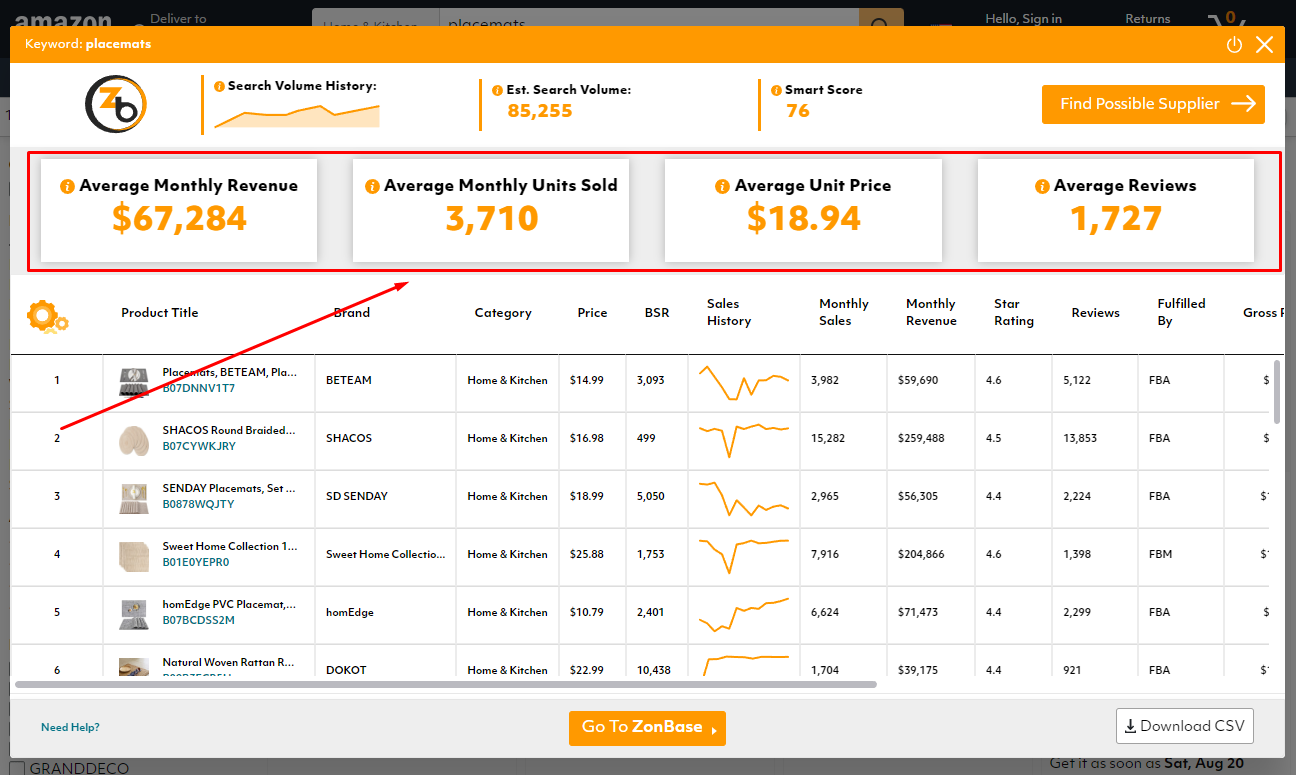This screenshot has width=1296, height=775.
Task: Sort by Price column header
Action: point(592,313)
